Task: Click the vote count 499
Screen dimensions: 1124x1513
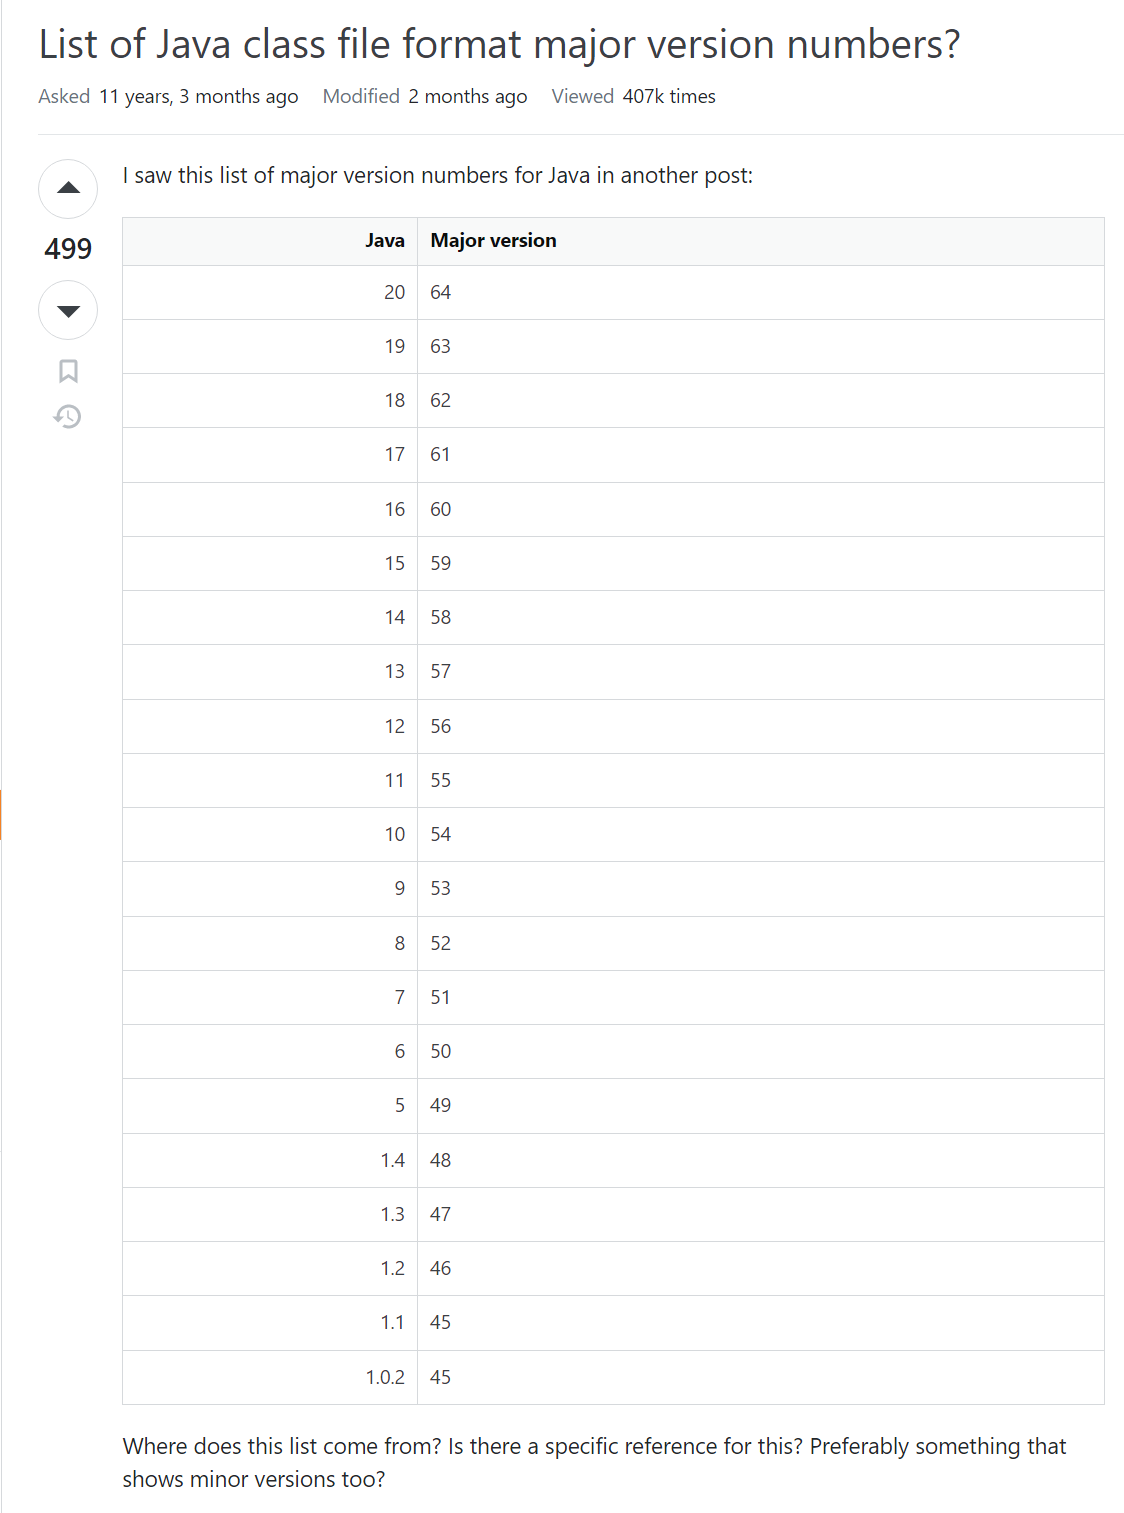Action: click(x=68, y=249)
